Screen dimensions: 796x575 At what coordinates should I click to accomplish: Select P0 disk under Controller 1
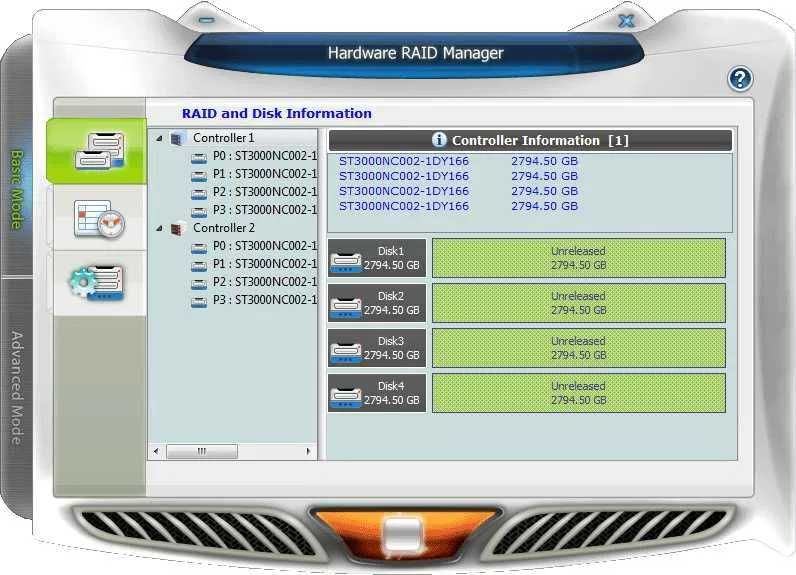coord(264,156)
